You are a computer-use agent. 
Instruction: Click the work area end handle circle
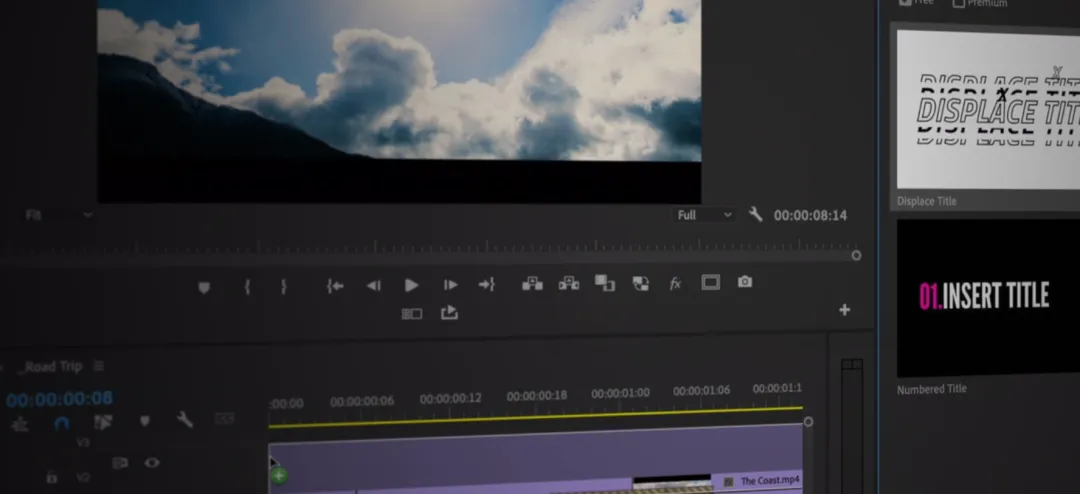(x=809, y=422)
